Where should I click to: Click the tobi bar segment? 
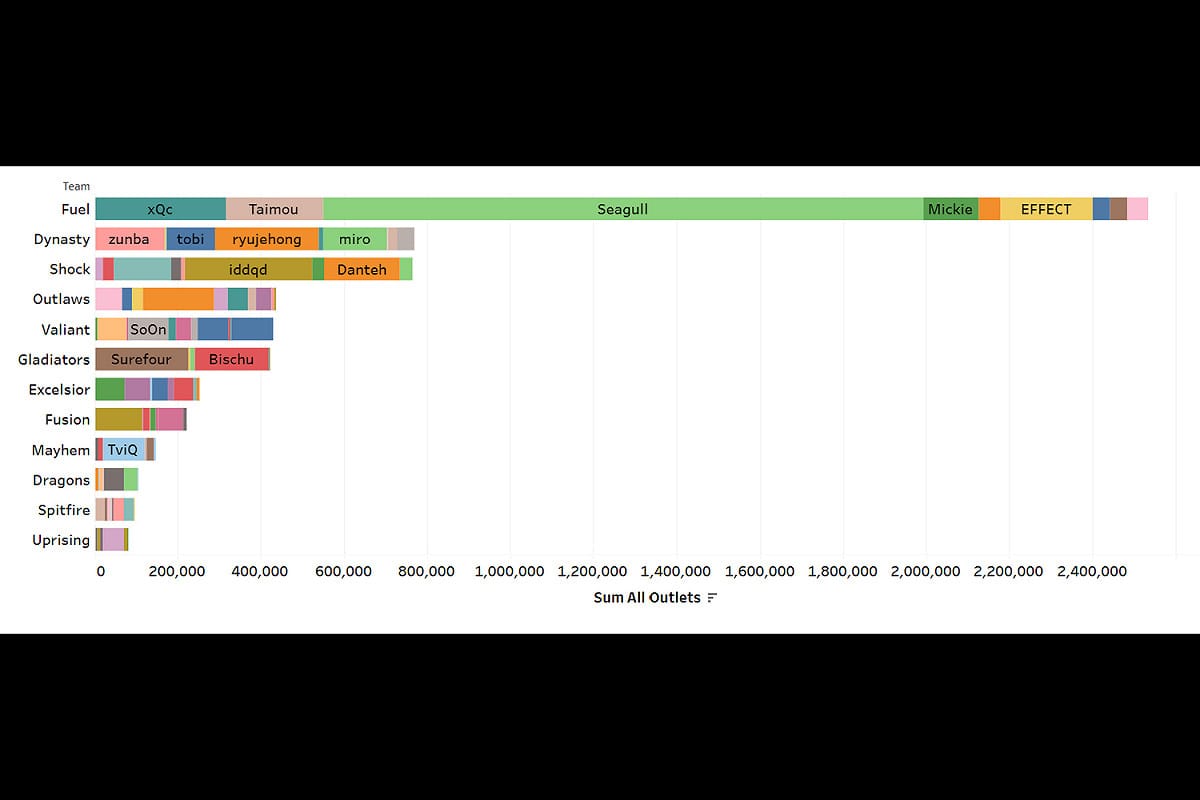(190, 239)
